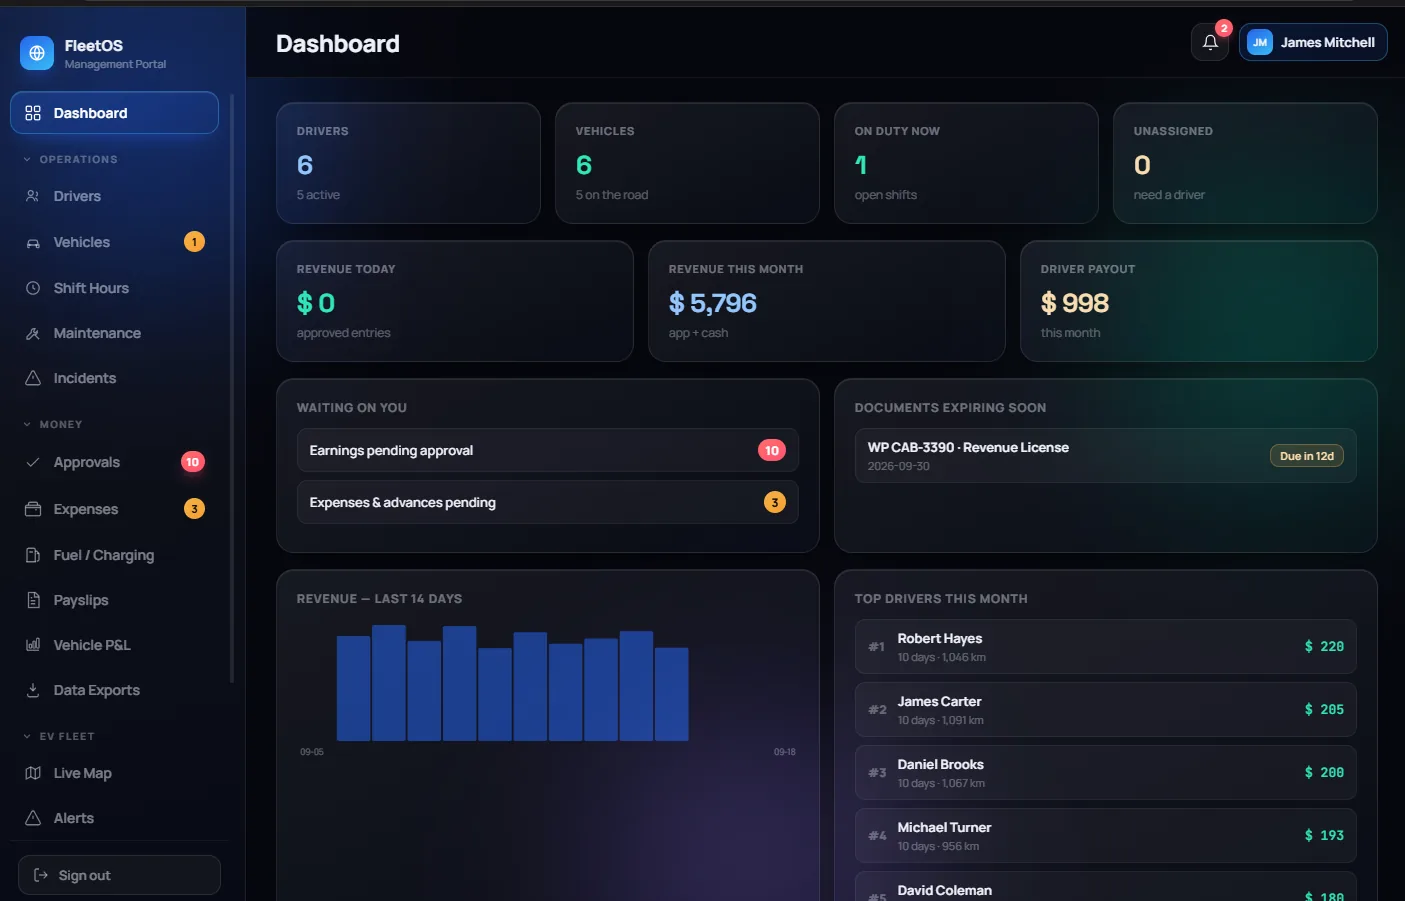
Task: Click the Fuel / Charging document icon
Action: click(33, 555)
